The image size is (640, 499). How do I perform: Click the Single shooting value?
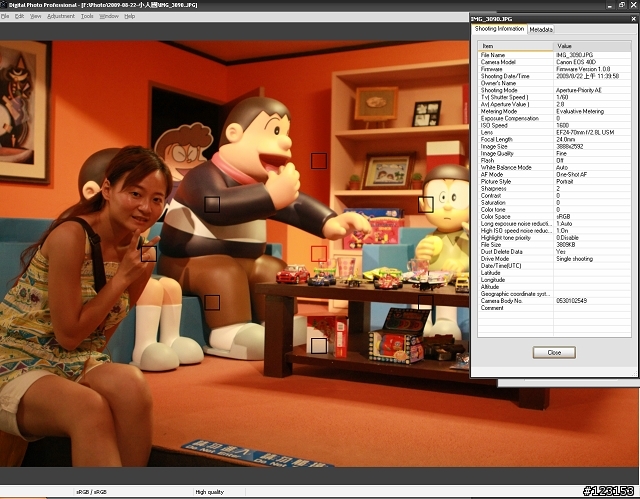click(x=574, y=259)
